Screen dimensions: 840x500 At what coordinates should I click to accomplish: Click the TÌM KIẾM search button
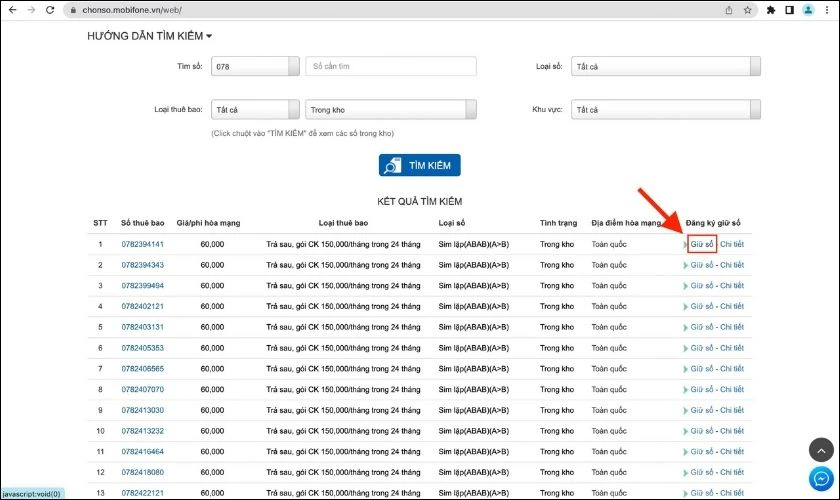419,165
